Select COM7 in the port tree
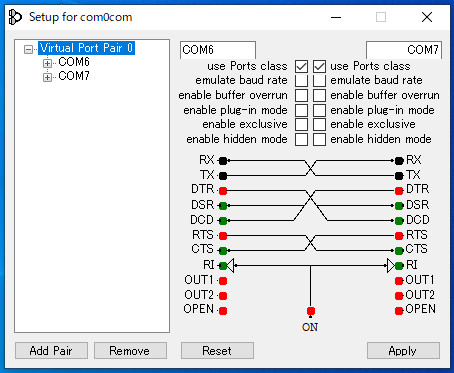Viewport: 454px width, 373px height. [x=74, y=76]
